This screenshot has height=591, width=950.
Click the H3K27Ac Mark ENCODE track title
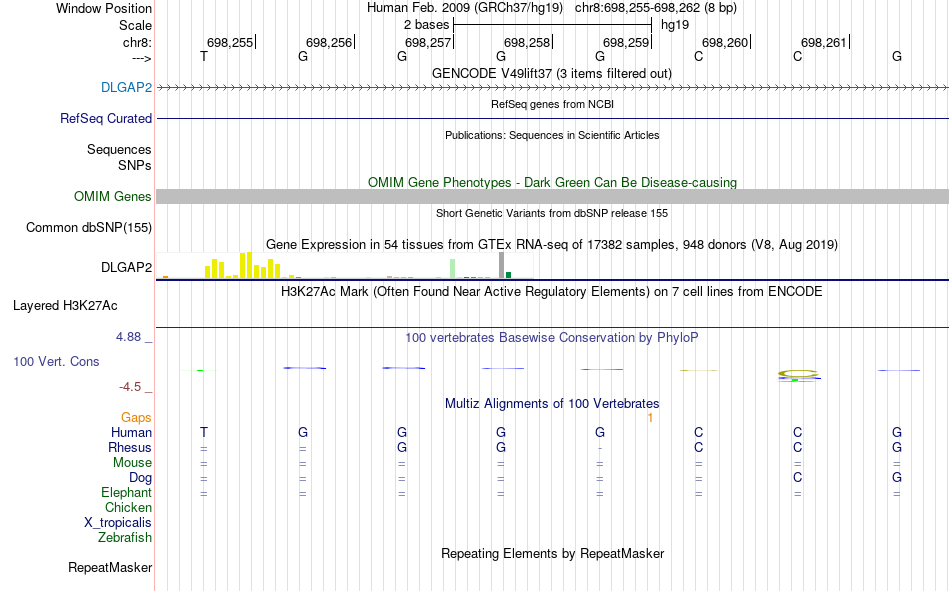(x=552, y=292)
